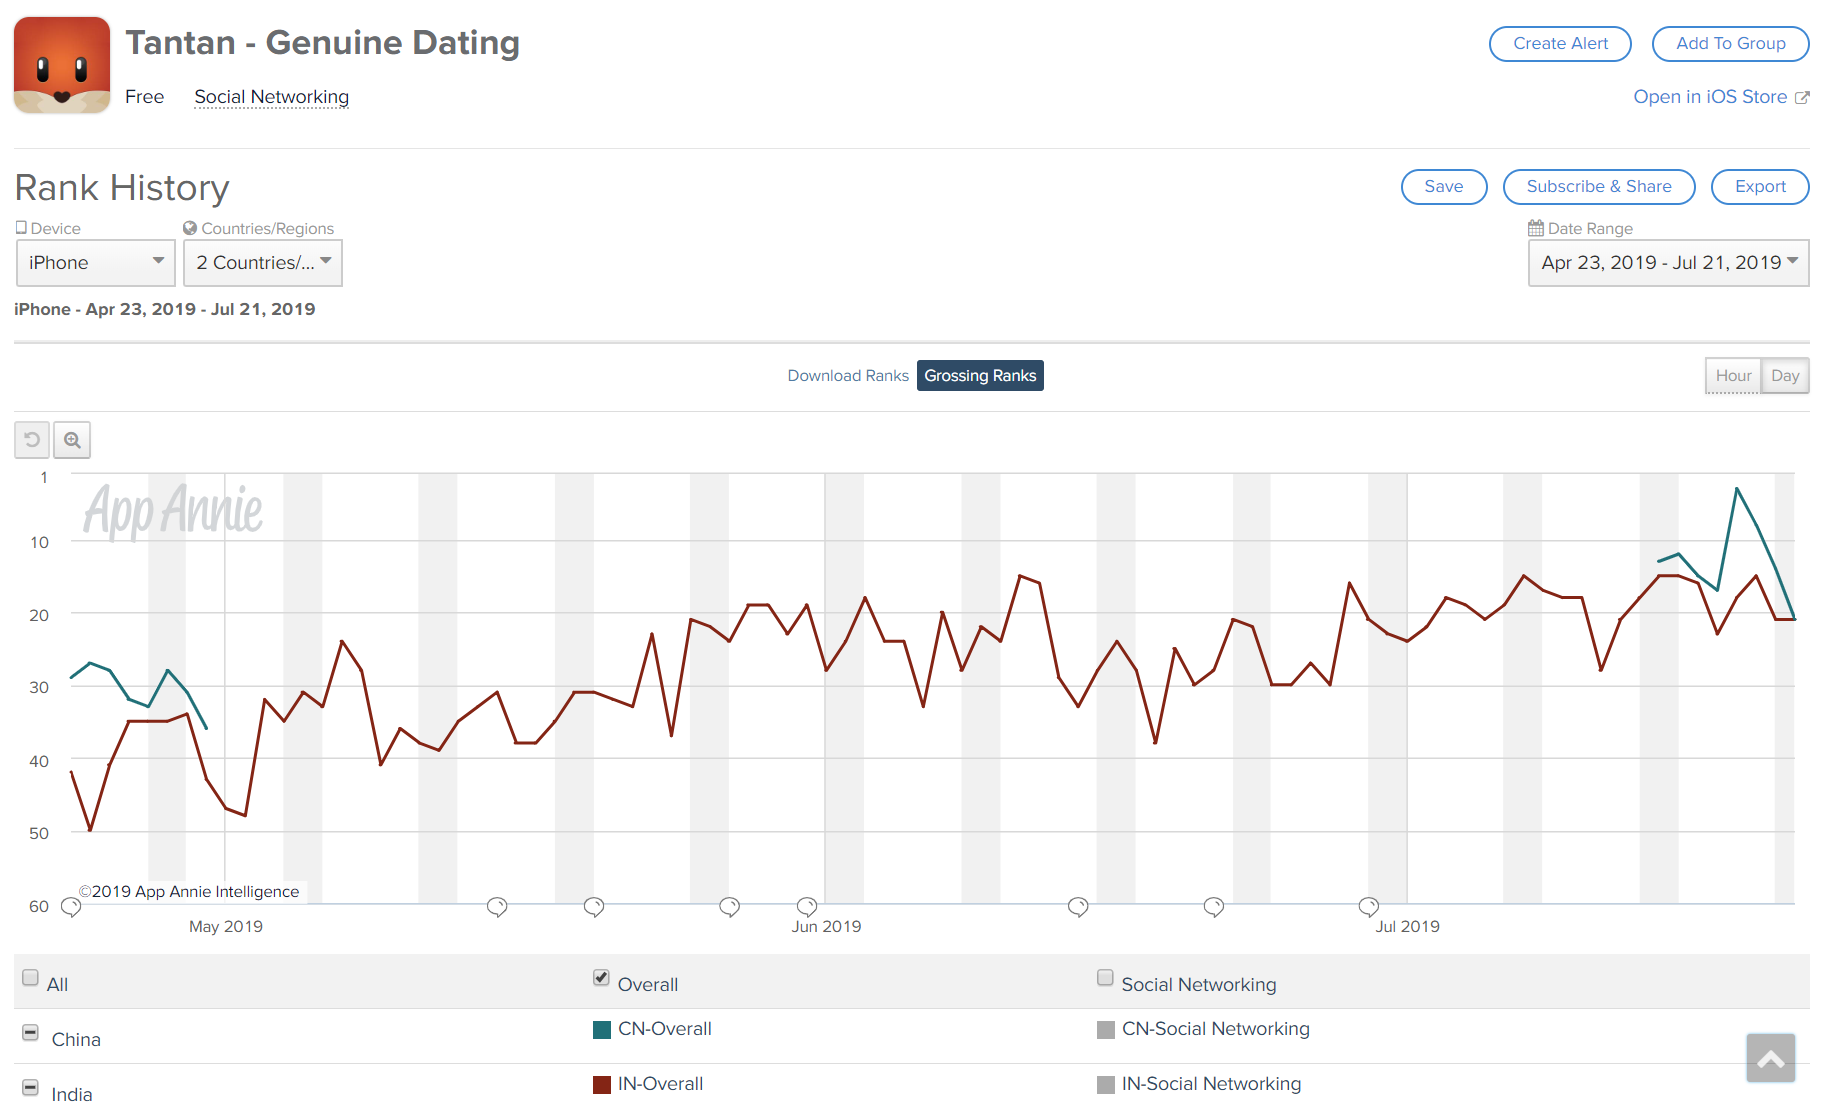Click the scroll-to-top arrow button

pos(1770,1058)
